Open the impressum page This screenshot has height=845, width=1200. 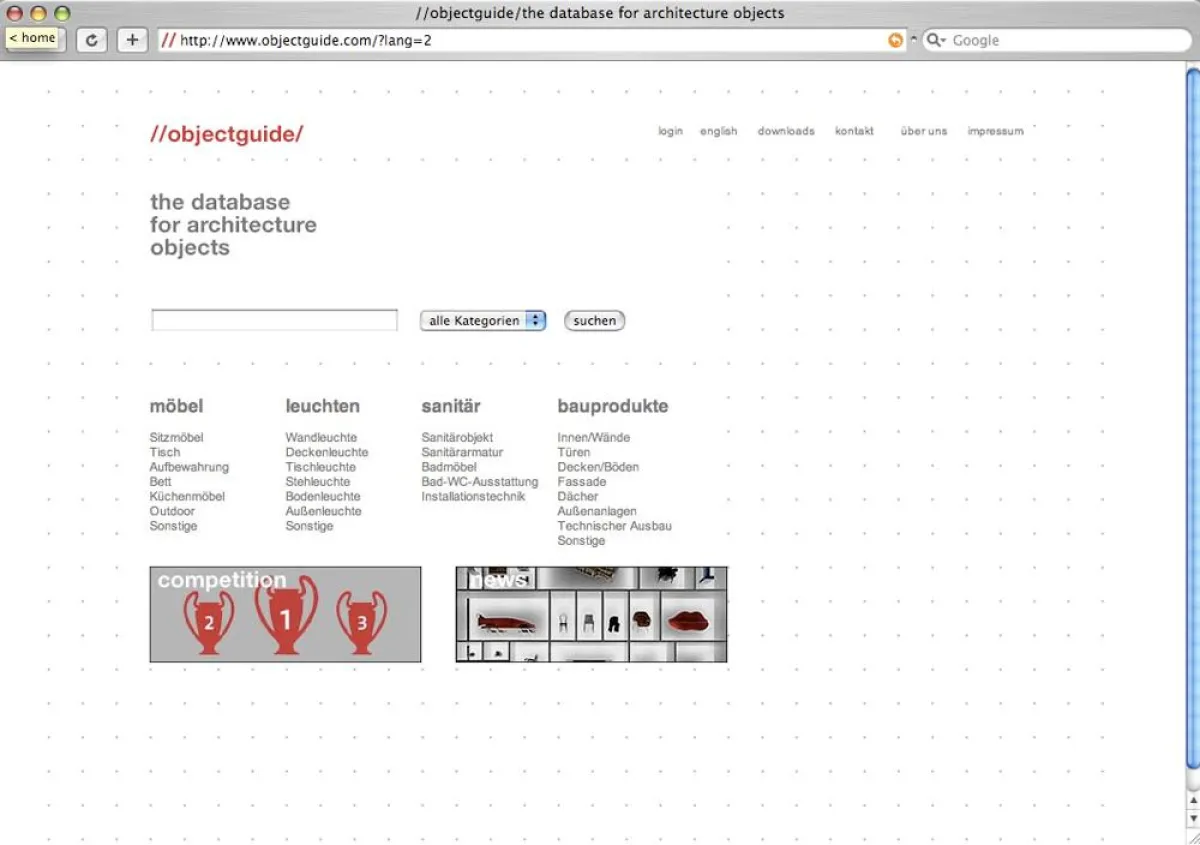click(995, 131)
